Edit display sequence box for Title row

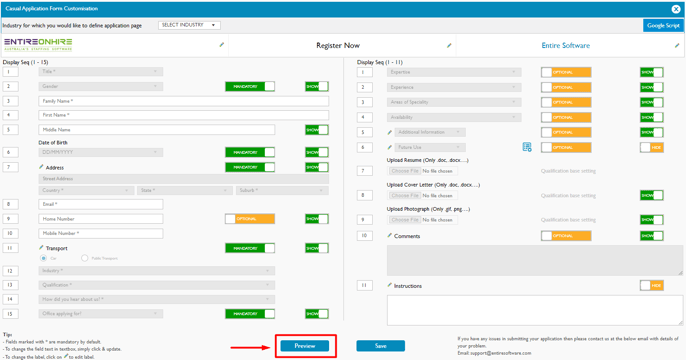pyautogui.click(x=10, y=72)
